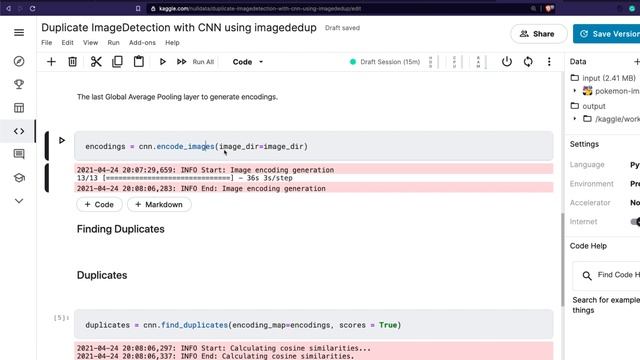Open the Add-ons menu

pos(142,42)
